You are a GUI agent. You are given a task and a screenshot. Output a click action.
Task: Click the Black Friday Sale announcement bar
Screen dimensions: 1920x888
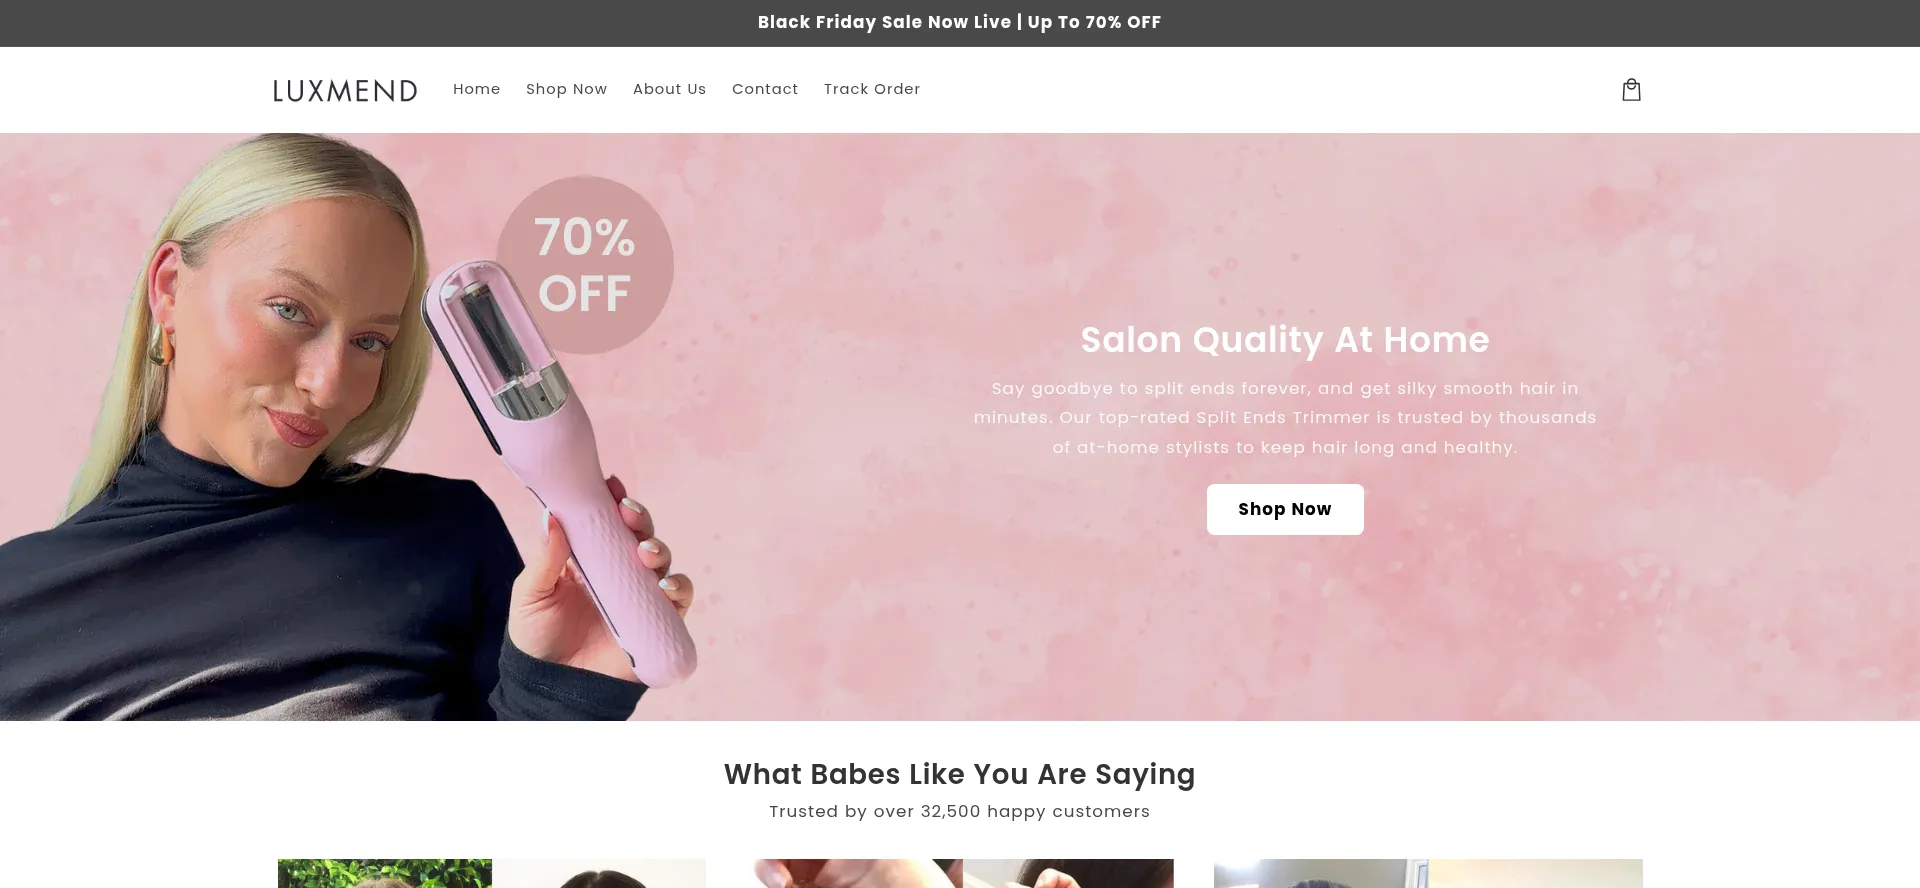tap(960, 23)
